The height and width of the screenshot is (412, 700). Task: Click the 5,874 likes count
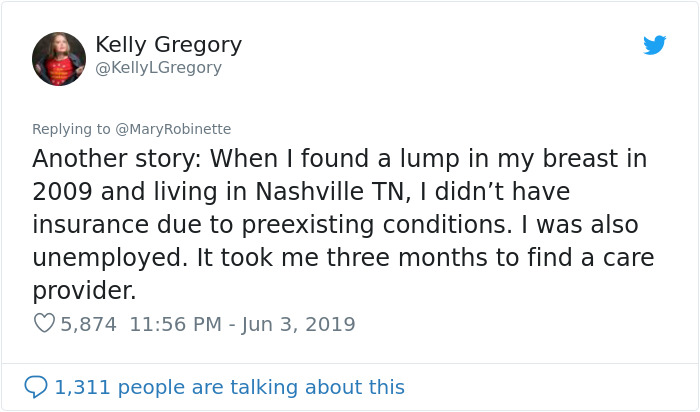point(89,324)
